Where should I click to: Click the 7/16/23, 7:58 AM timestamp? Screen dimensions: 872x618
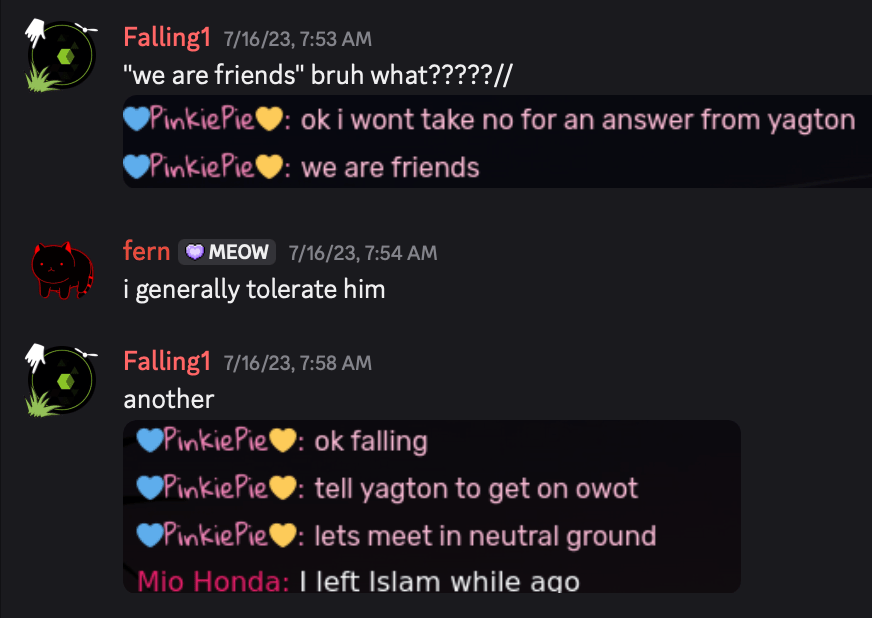[x=298, y=363]
